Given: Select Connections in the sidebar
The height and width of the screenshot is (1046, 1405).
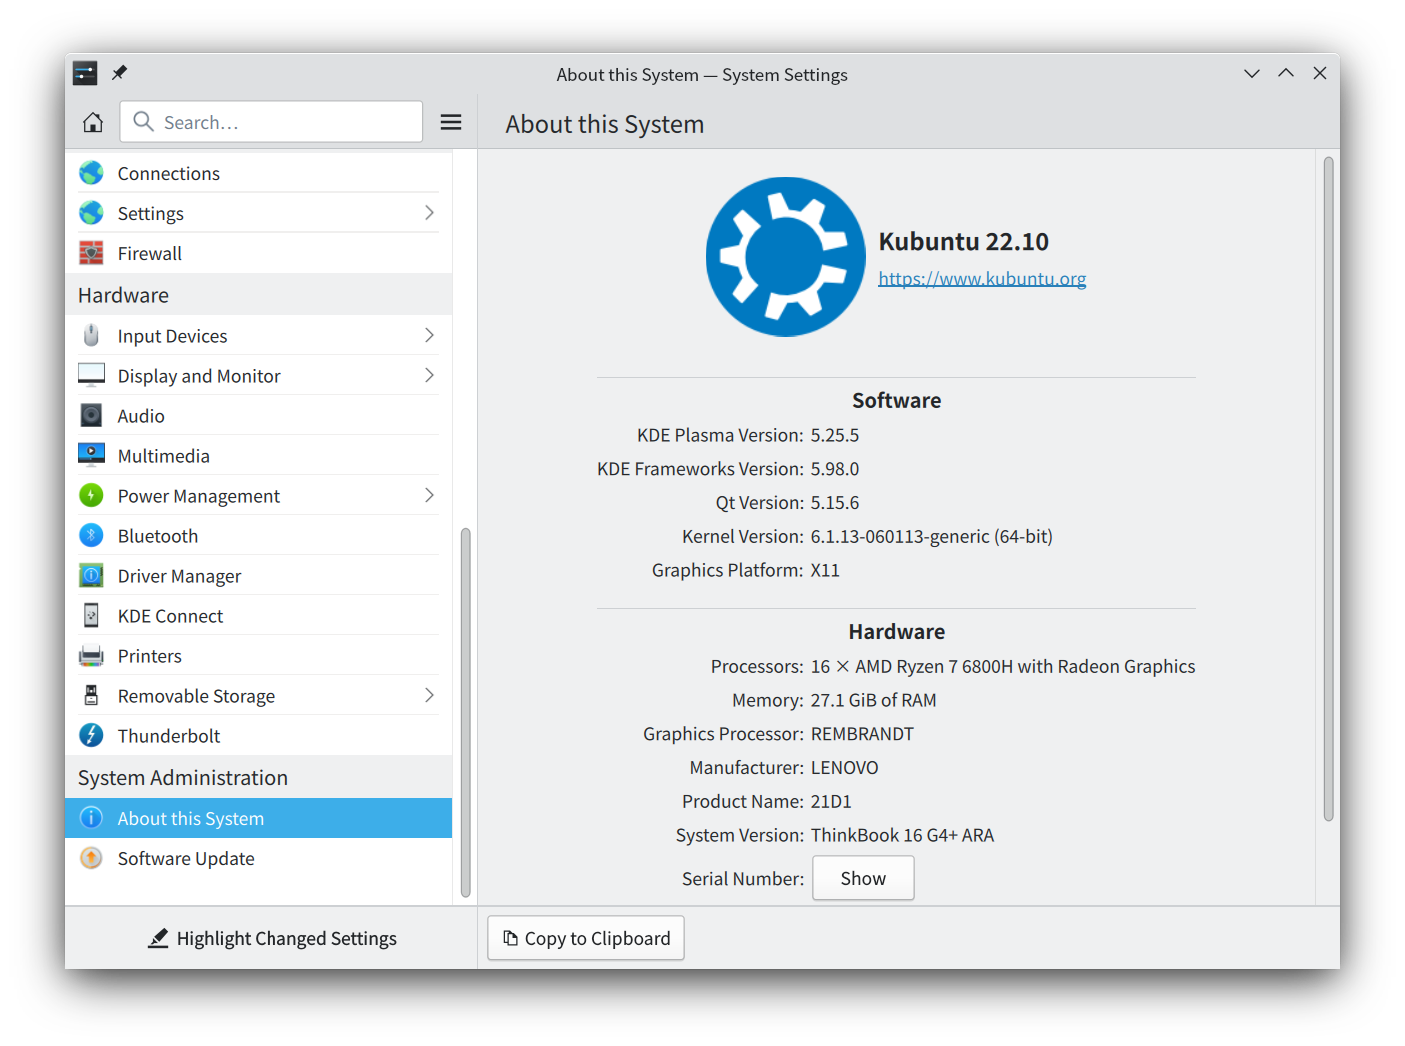Looking at the screenshot, I should click(168, 172).
